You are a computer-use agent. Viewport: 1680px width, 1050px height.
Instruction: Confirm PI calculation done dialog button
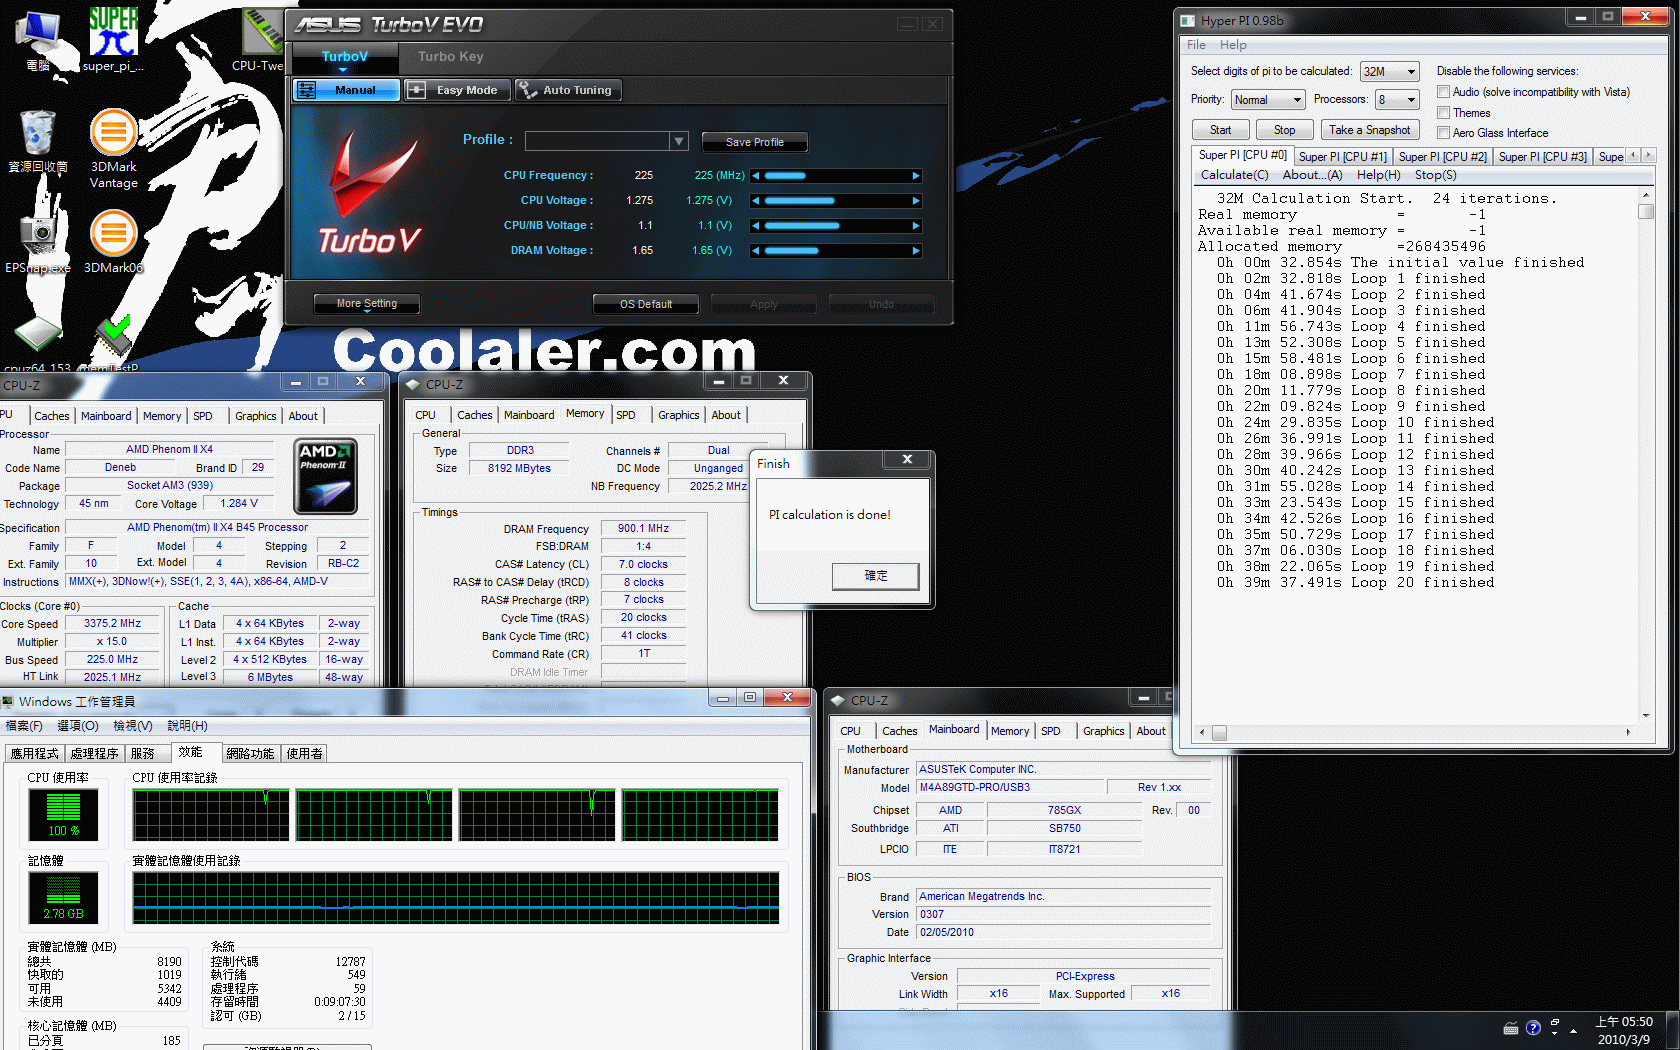pyautogui.click(x=875, y=576)
